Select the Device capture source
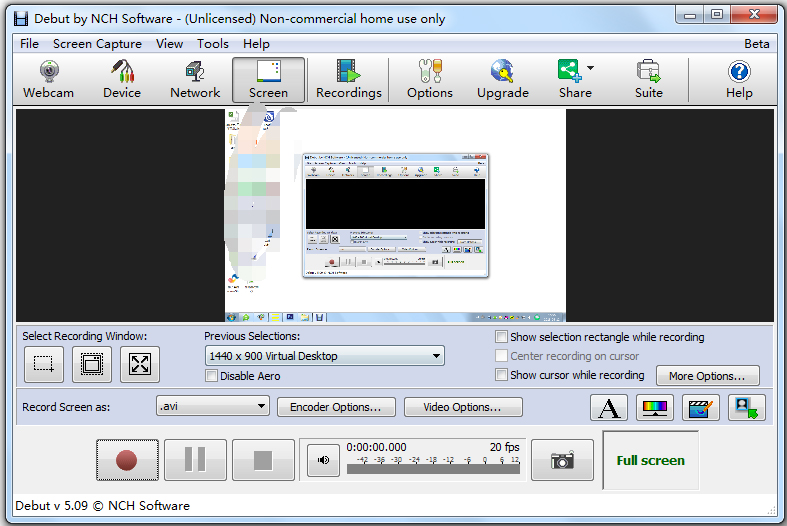 coord(122,80)
